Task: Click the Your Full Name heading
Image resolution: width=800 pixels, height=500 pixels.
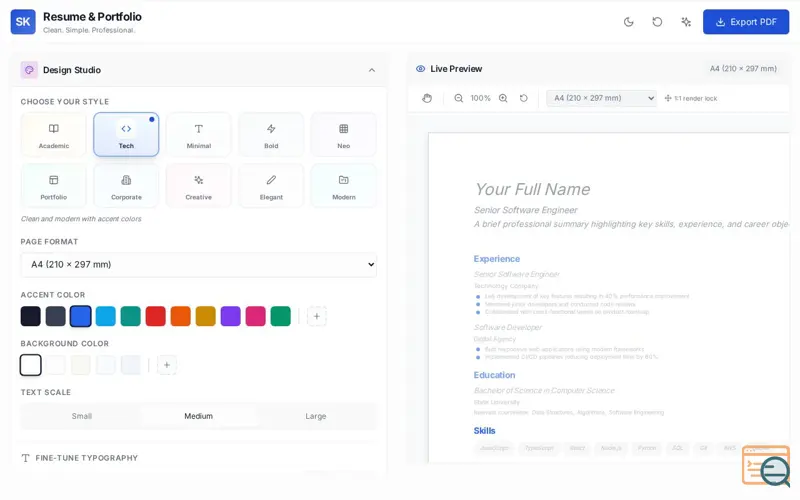Action: point(533,189)
